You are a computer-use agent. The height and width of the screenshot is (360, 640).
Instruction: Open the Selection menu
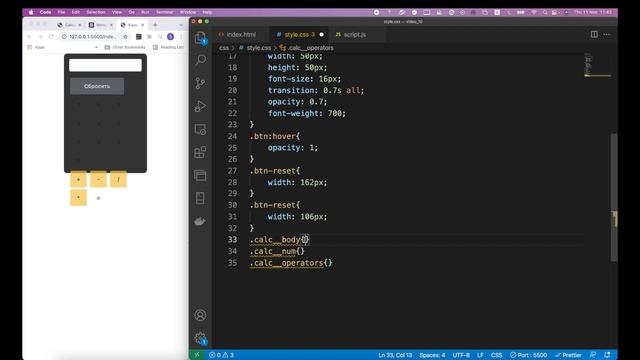pos(96,12)
